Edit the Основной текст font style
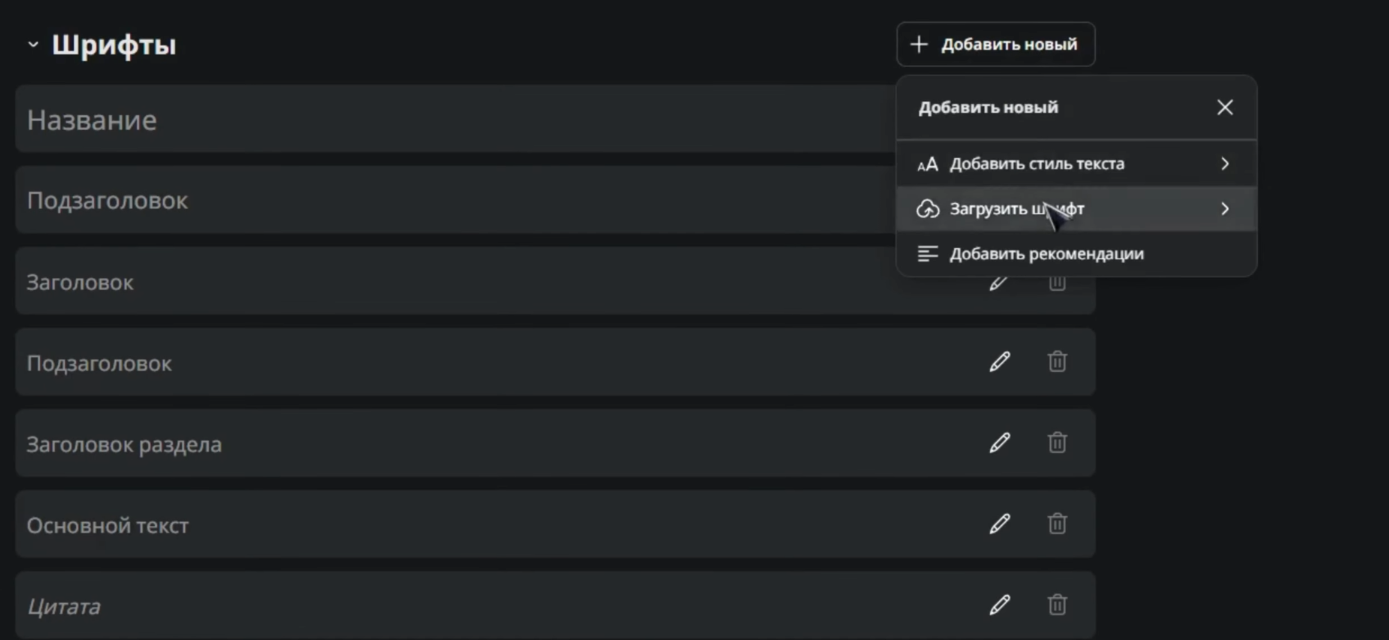 999,524
